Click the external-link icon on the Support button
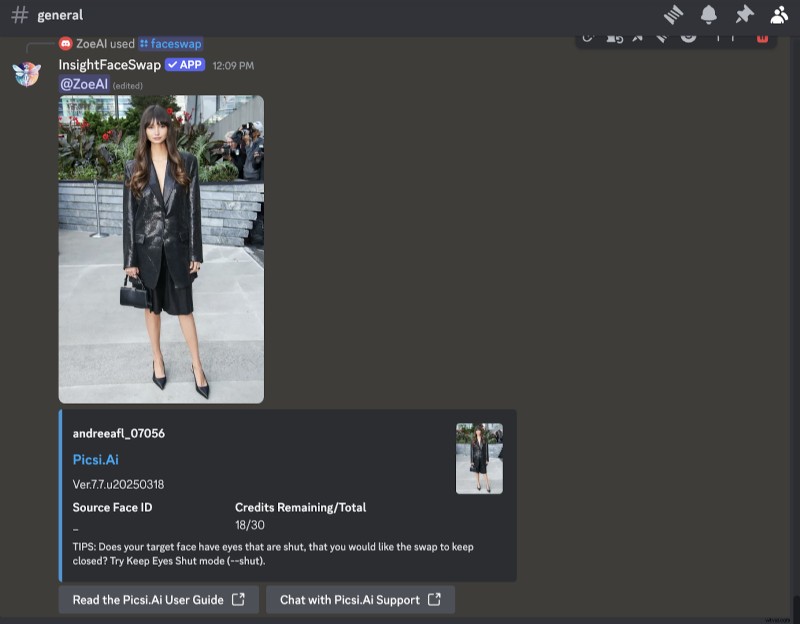Image resolution: width=800 pixels, height=624 pixels. click(x=434, y=600)
